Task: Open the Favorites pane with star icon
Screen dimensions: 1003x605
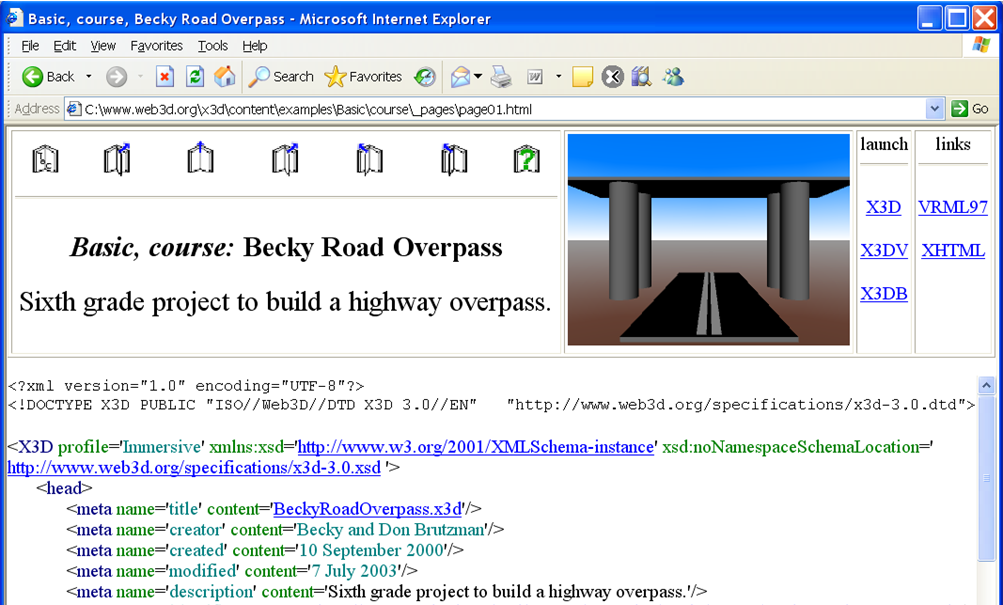Action: pos(363,77)
